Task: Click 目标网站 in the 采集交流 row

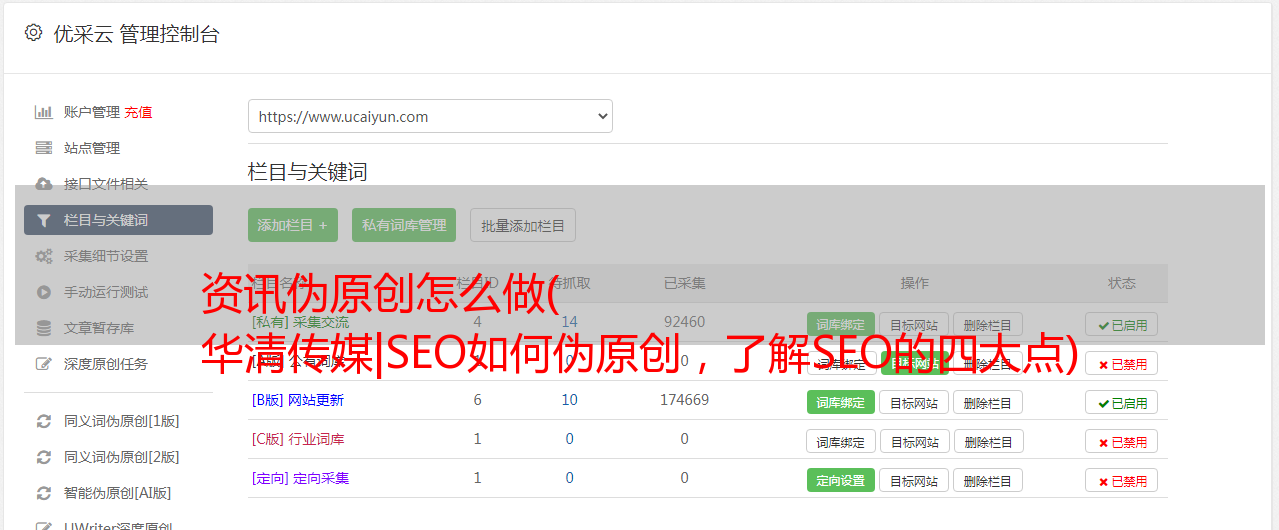Action: coord(914,324)
